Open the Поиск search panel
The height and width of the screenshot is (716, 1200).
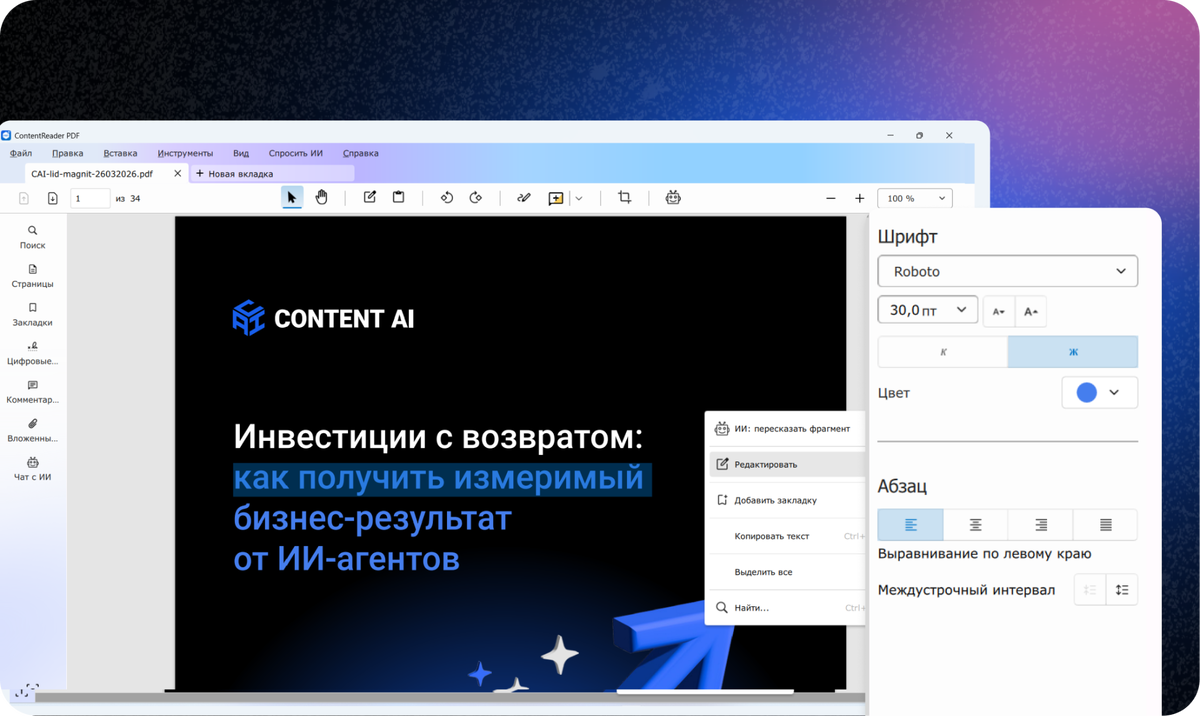(x=33, y=237)
